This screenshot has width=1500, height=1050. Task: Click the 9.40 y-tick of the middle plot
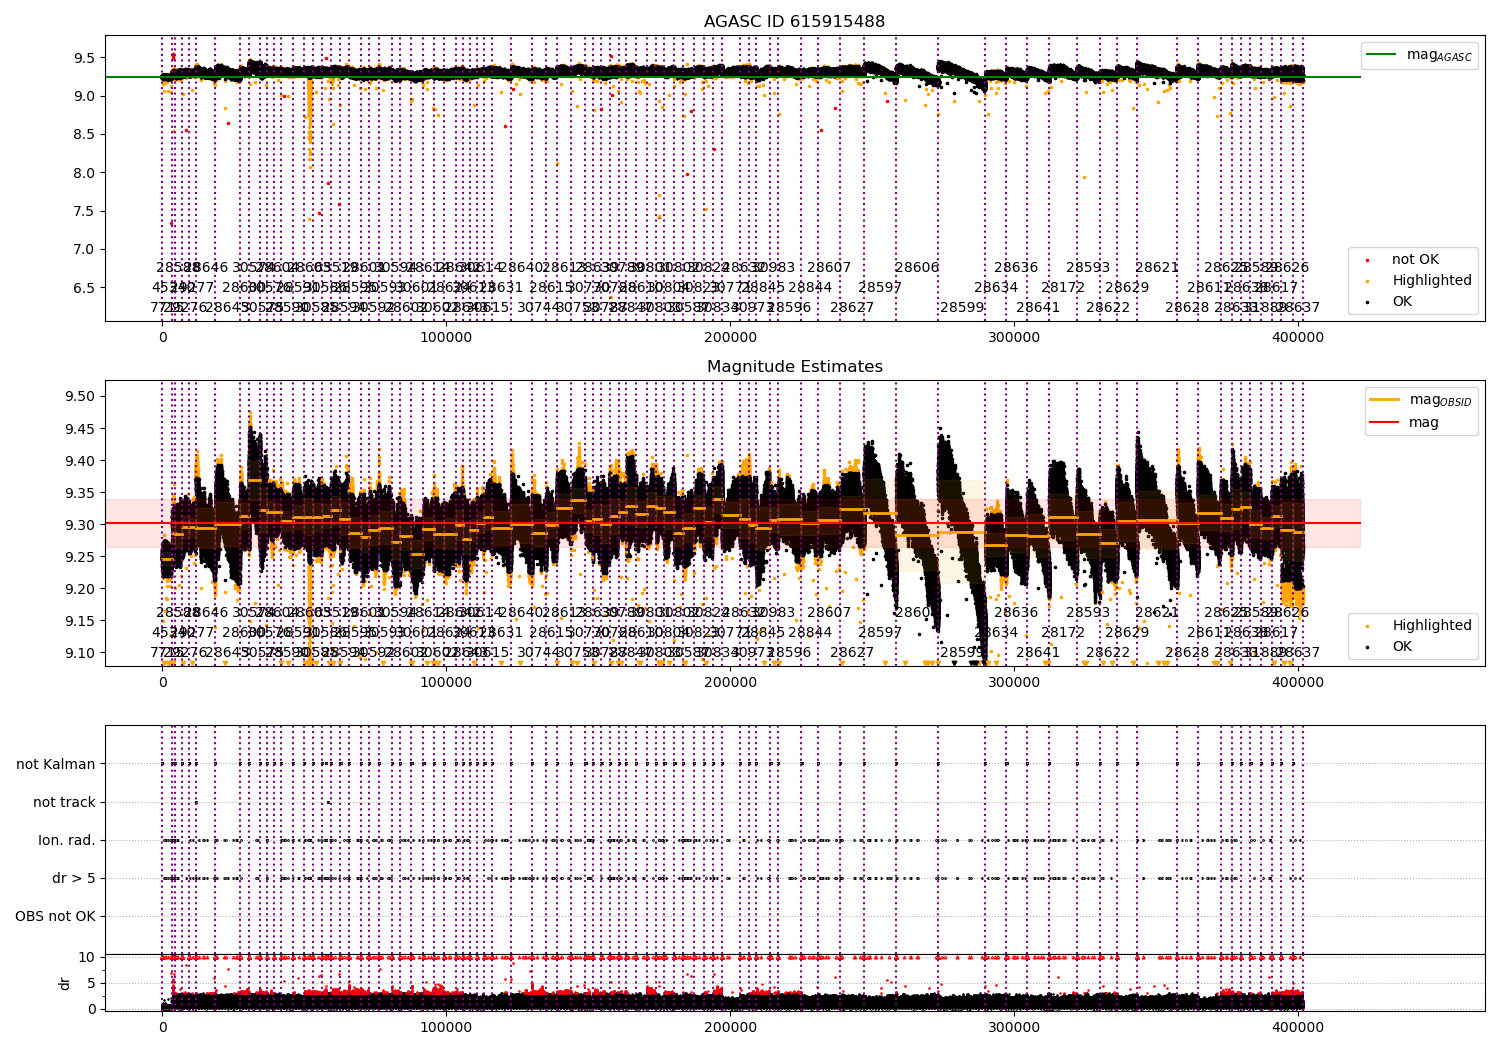click(x=80, y=462)
